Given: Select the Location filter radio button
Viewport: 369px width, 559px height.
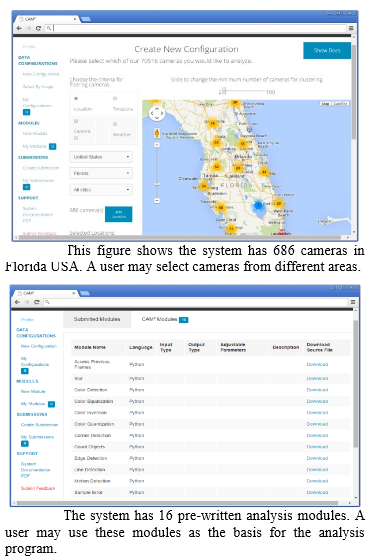Looking at the screenshot, I should 76,98.
